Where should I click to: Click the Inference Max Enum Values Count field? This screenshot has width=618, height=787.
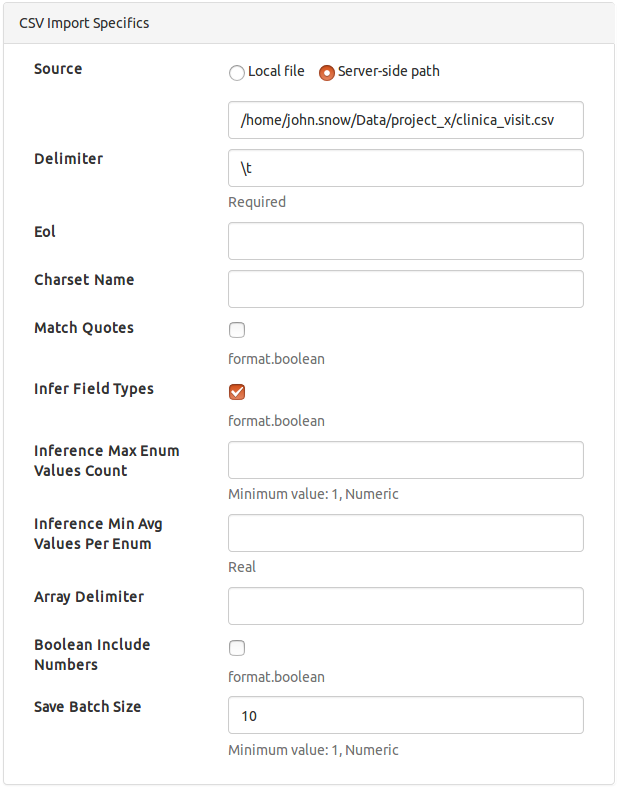tap(405, 460)
